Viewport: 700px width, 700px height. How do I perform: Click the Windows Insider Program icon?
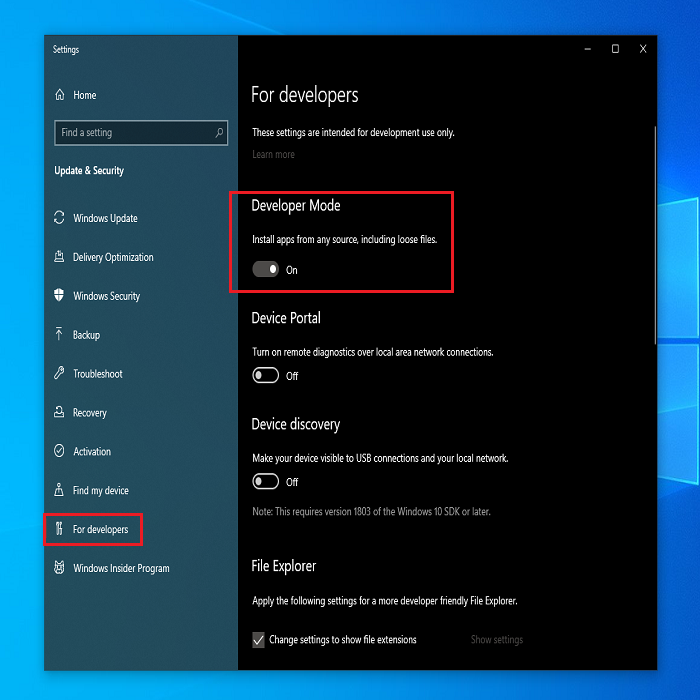(x=59, y=567)
